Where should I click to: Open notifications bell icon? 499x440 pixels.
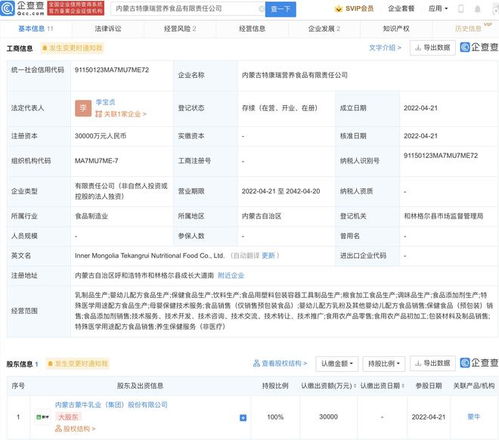(x=477, y=9)
